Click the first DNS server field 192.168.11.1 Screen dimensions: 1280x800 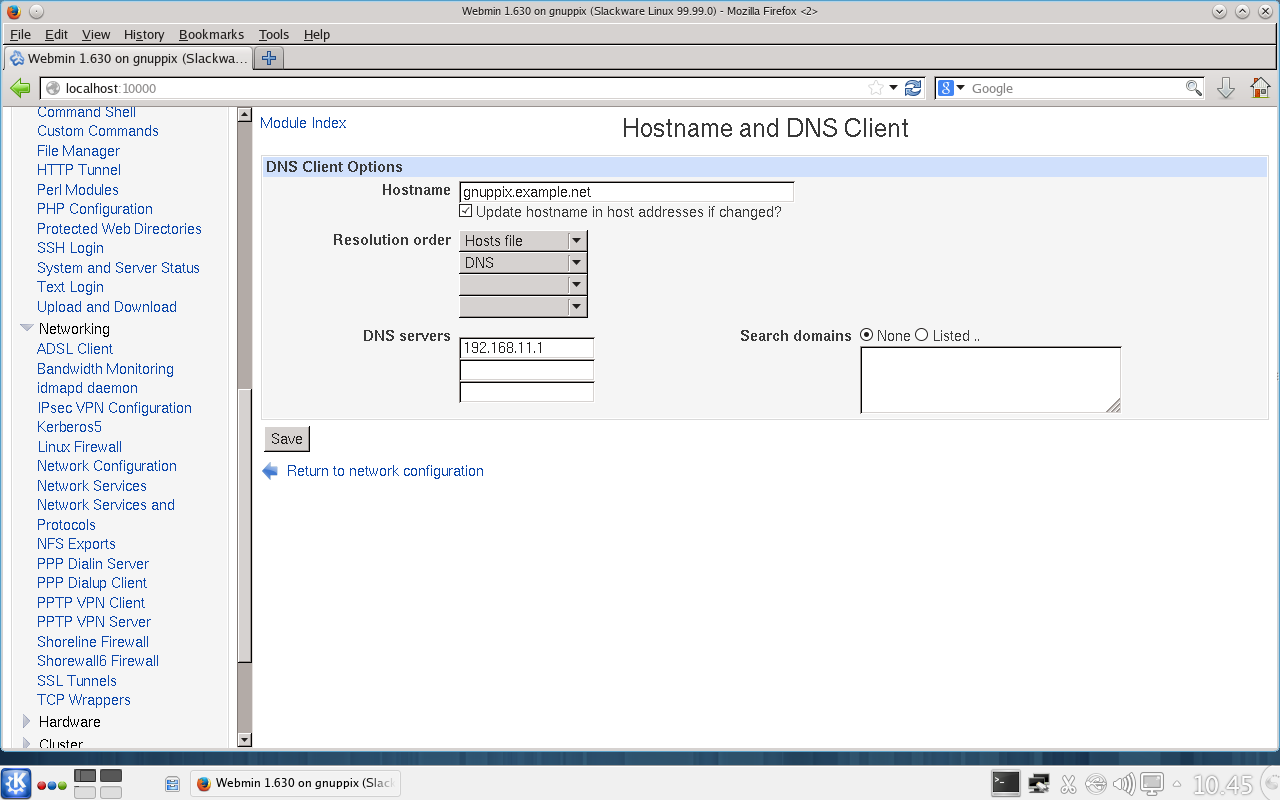coord(527,348)
